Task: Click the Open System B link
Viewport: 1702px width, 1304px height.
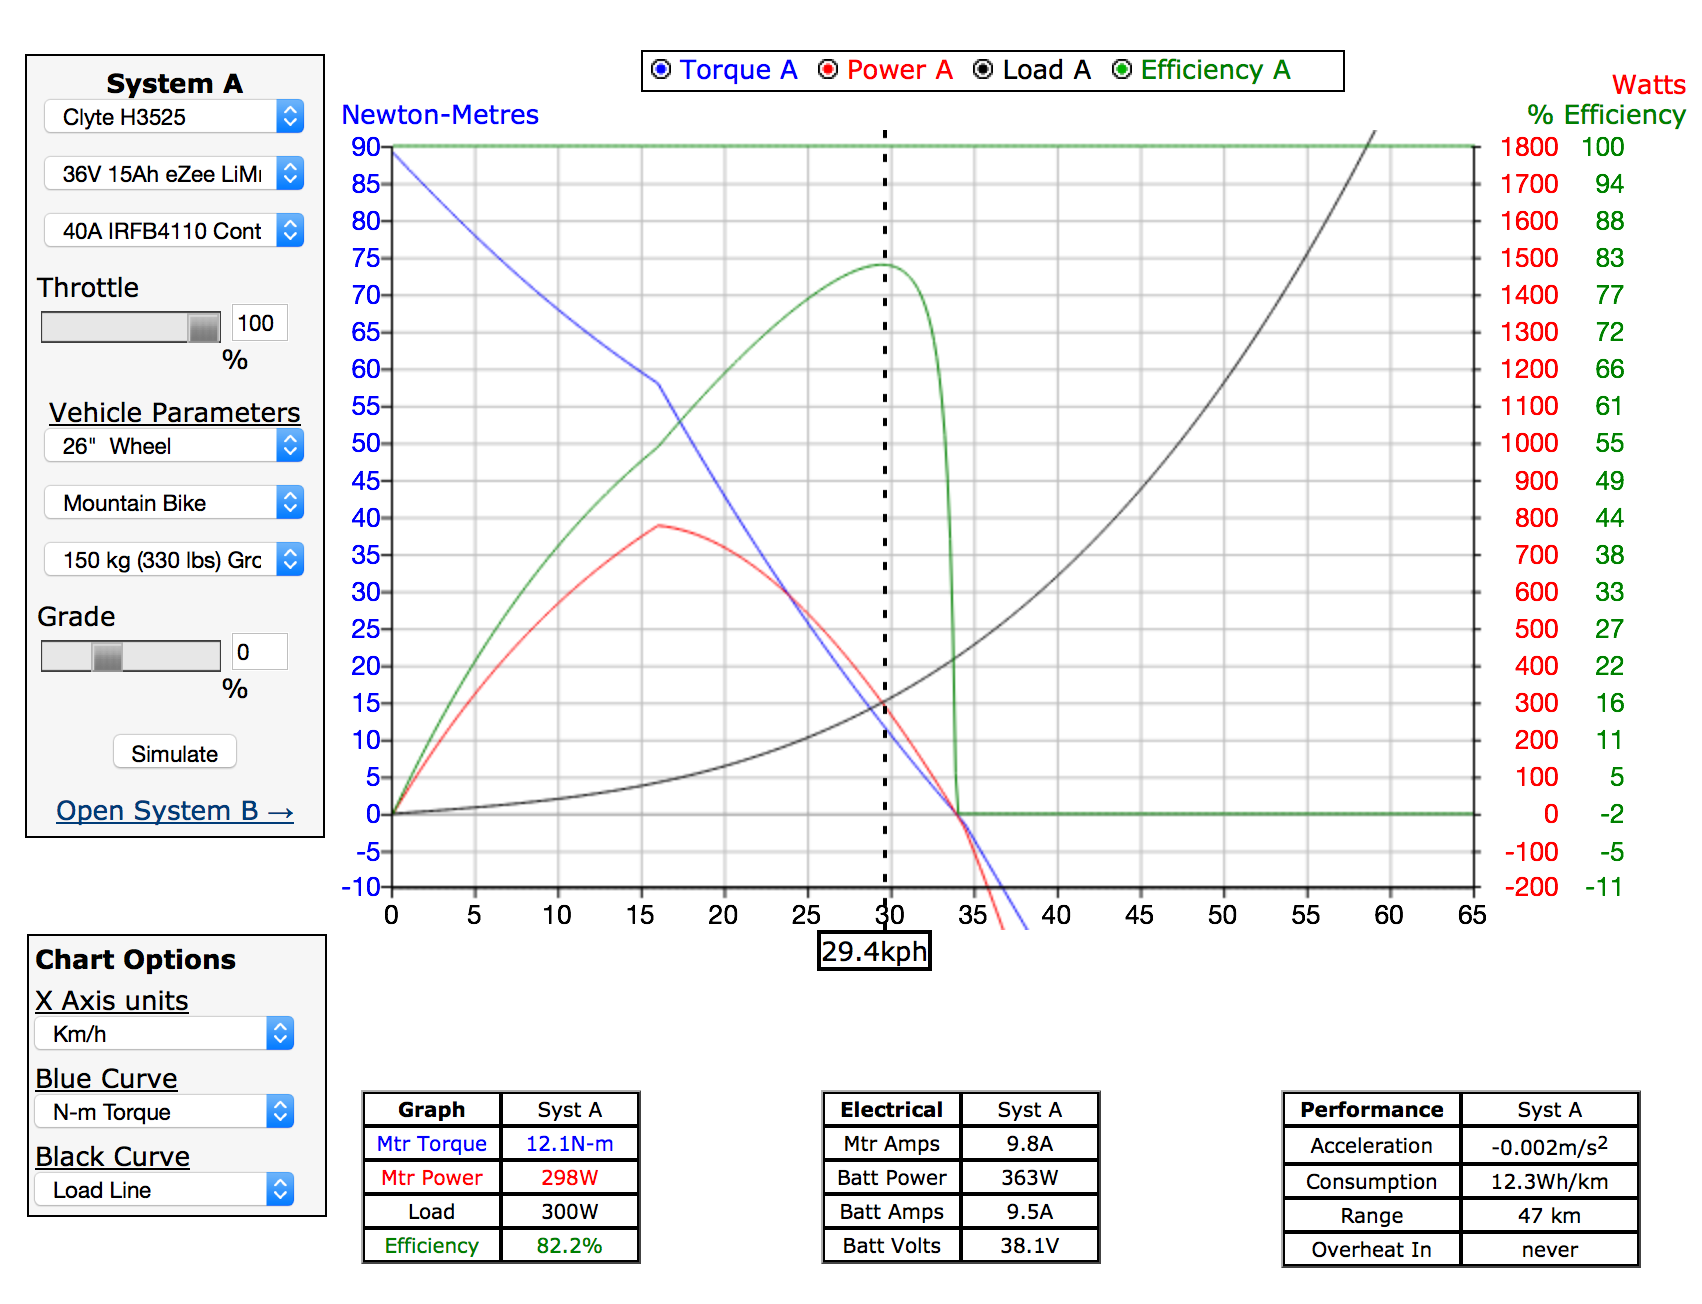Action: (174, 811)
